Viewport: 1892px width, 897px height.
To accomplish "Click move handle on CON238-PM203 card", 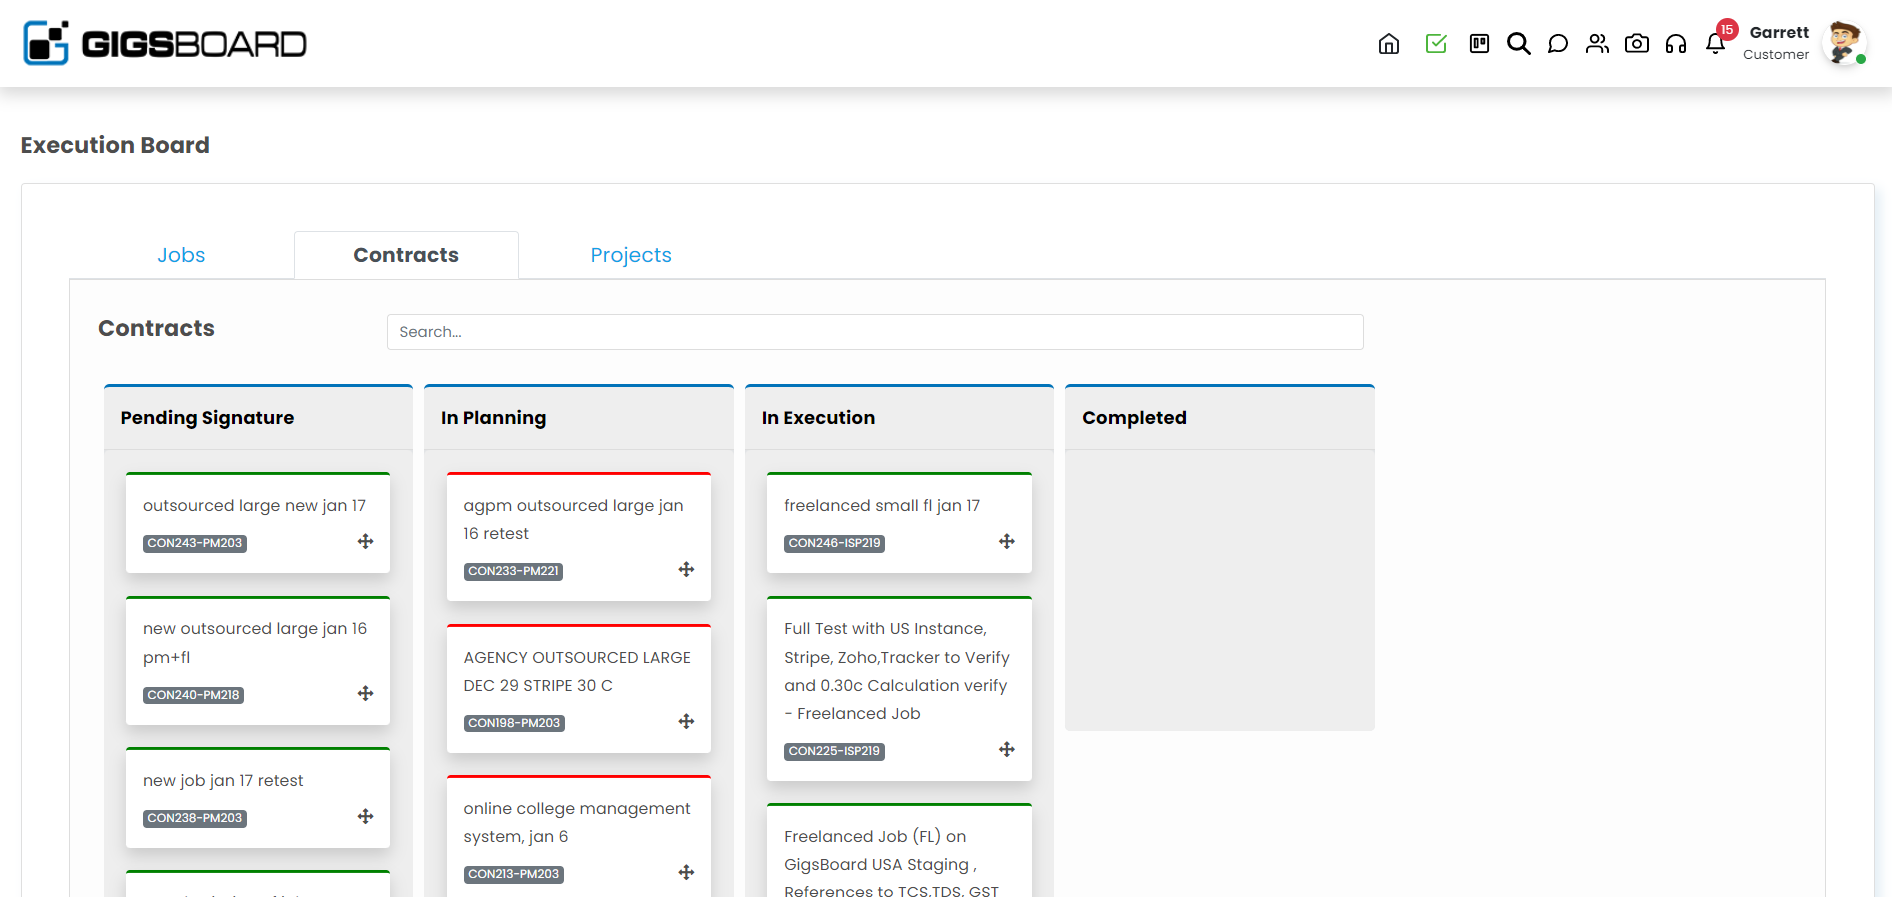I will 366,816.
